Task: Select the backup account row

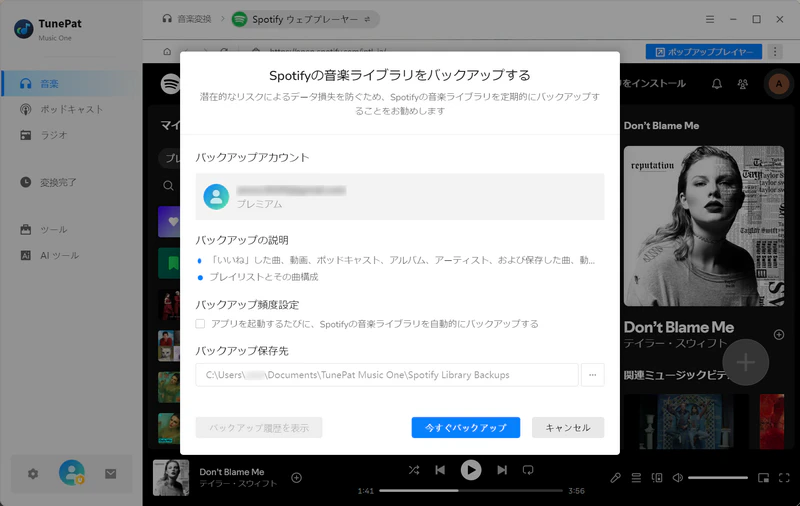Action: pyautogui.click(x=399, y=196)
